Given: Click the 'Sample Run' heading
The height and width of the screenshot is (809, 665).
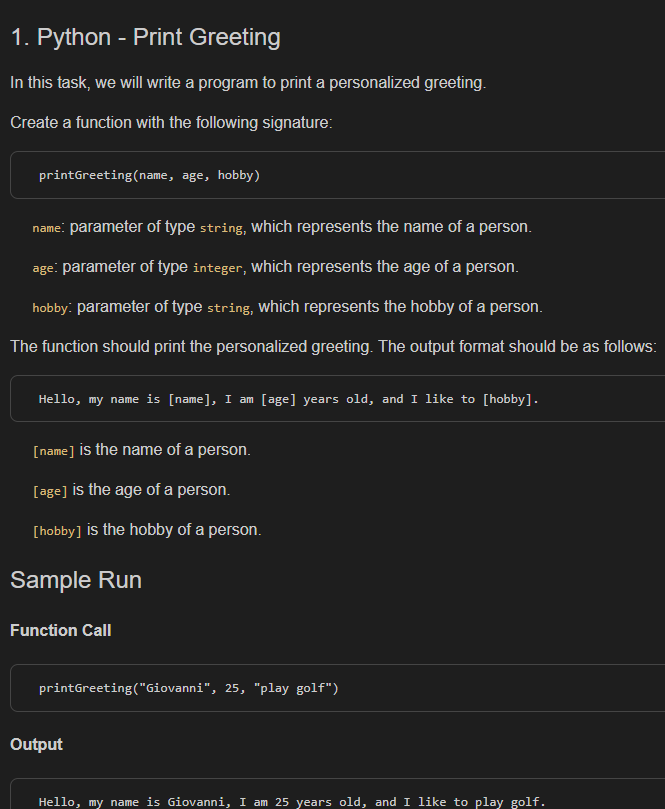Looking at the screenshot, I should [x=76, y=580].
